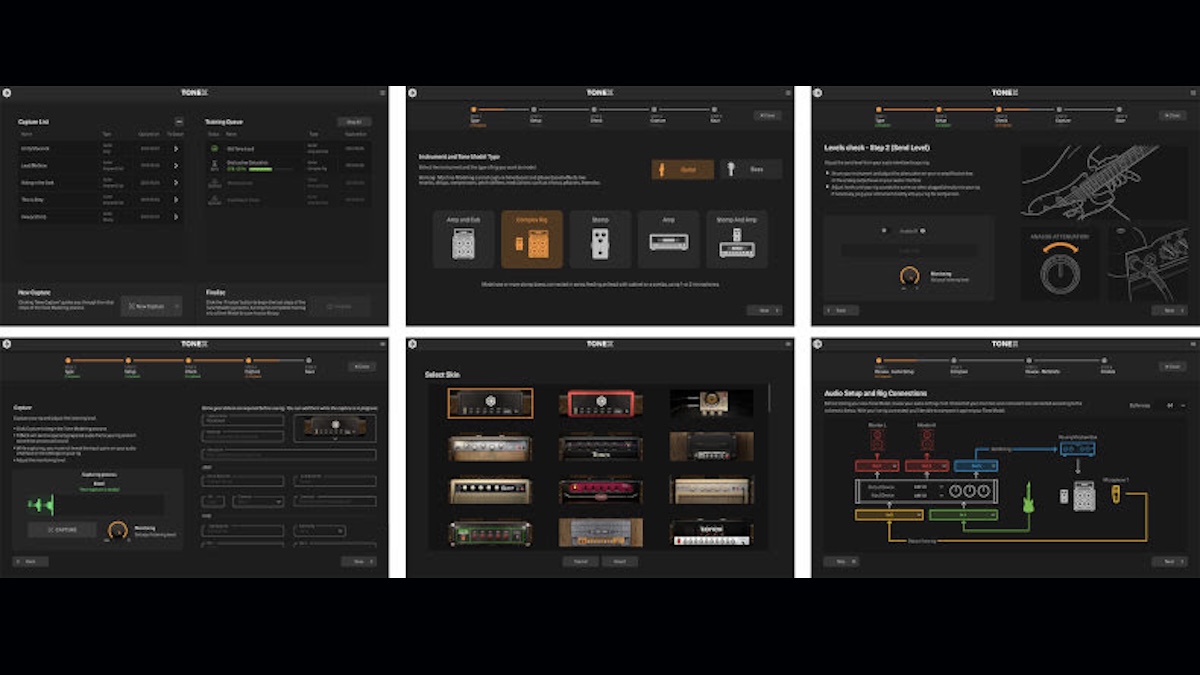
Task: Pick the Stomp pedal rig type
Action: pyautogui.click(x=600, y=239)
